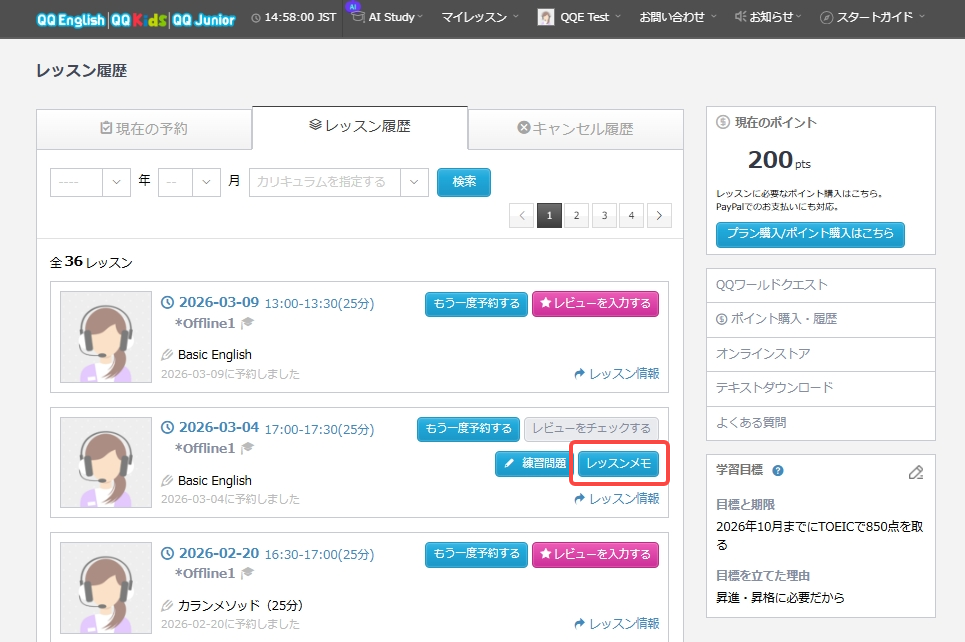Expand the month dropdown
965x642 pixels.
(189, 182)
